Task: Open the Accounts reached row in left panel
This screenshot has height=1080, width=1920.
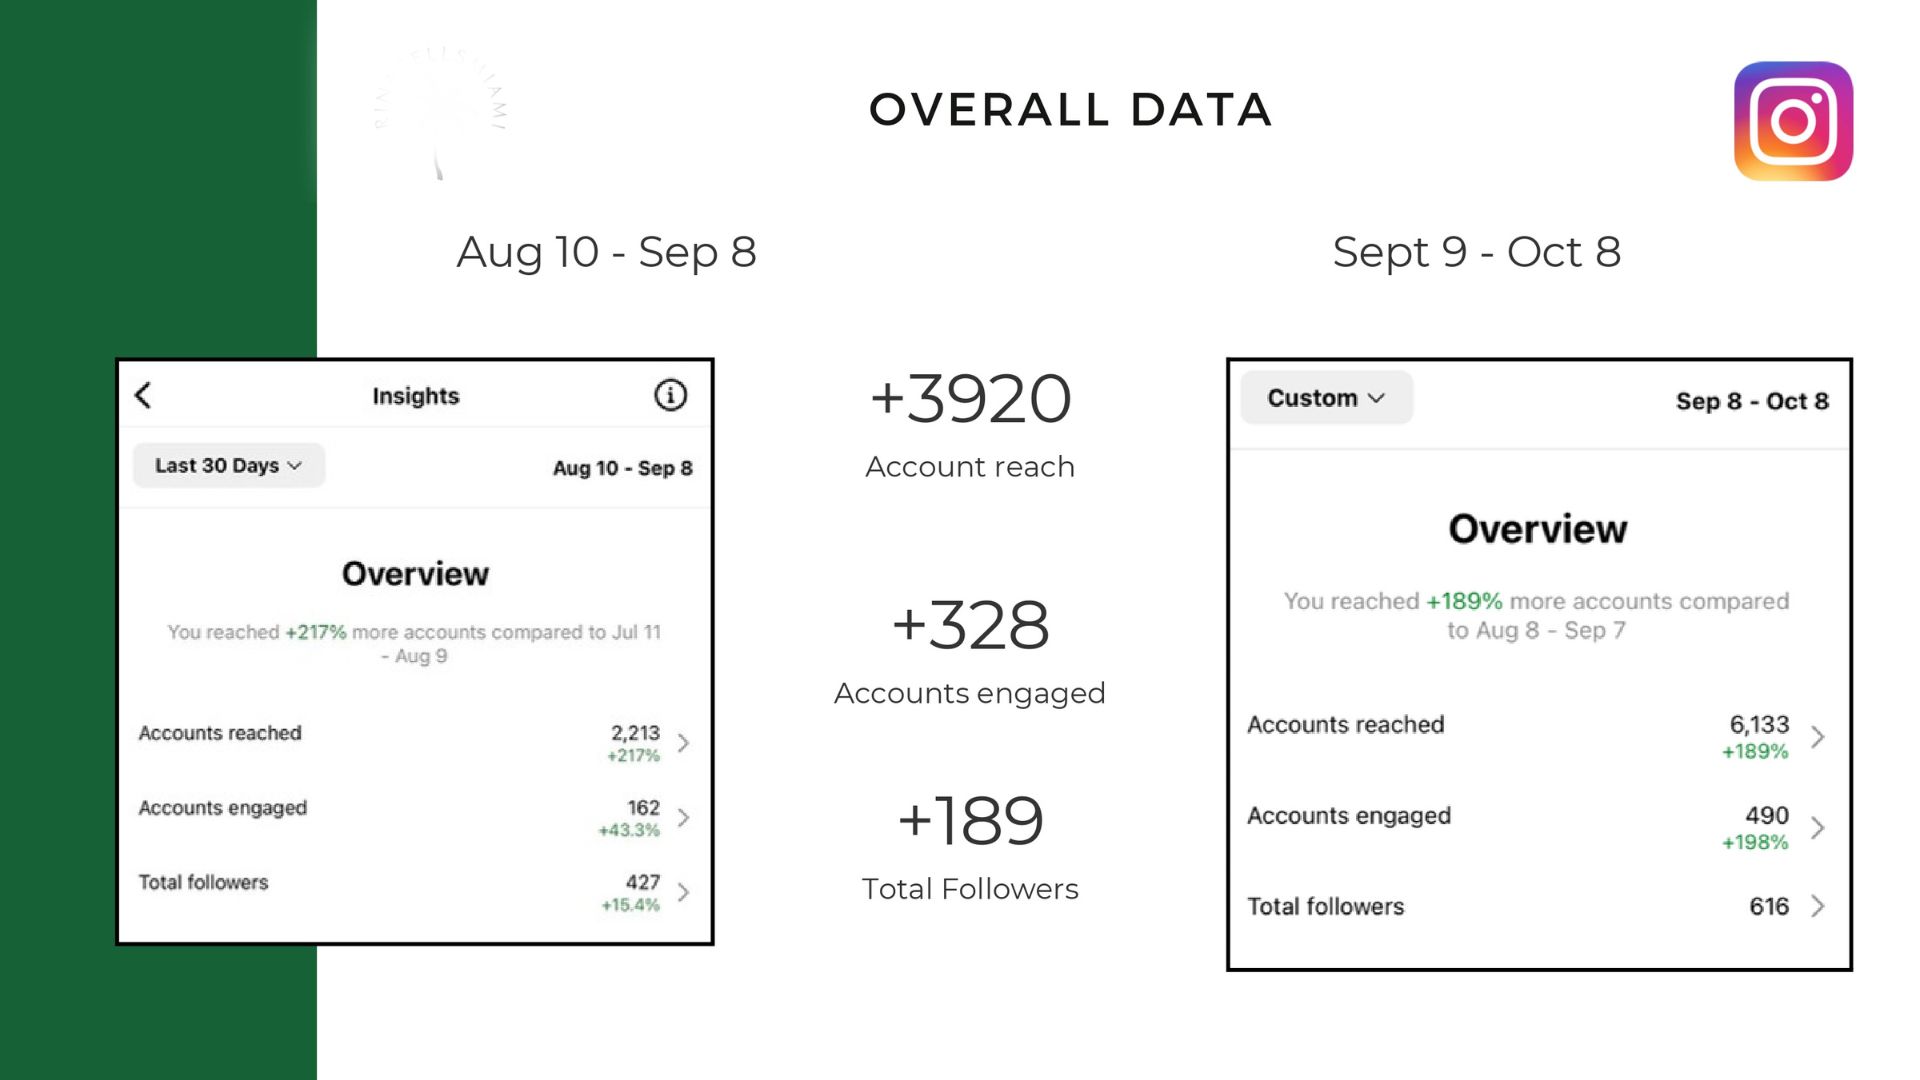Action: (x=414, y=742)
